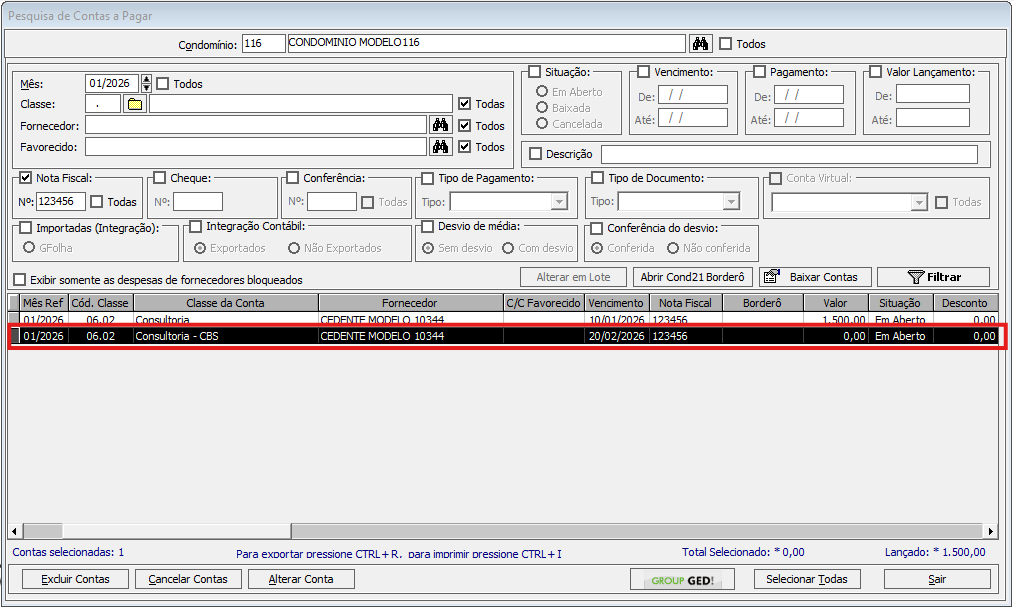Open the Favorecido search binoculars
Viewport: 1014px width, 607px height.
(440, 147)
